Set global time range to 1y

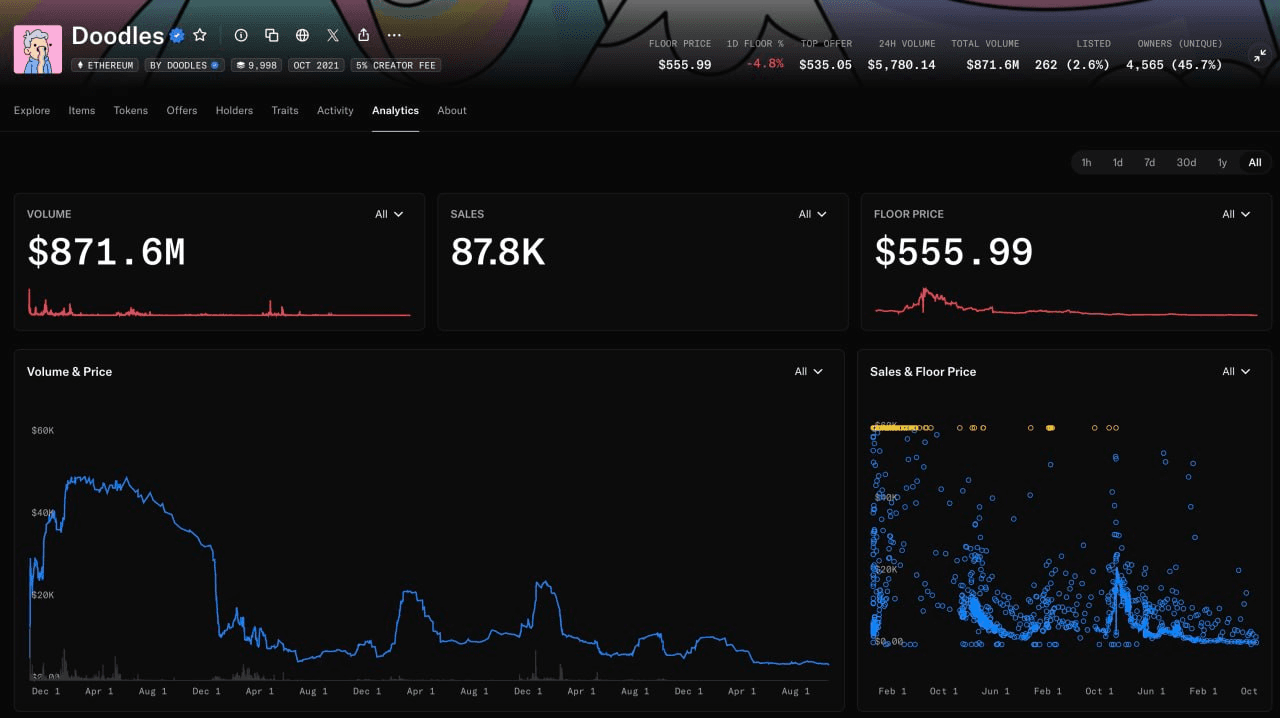click(1222, 162)
